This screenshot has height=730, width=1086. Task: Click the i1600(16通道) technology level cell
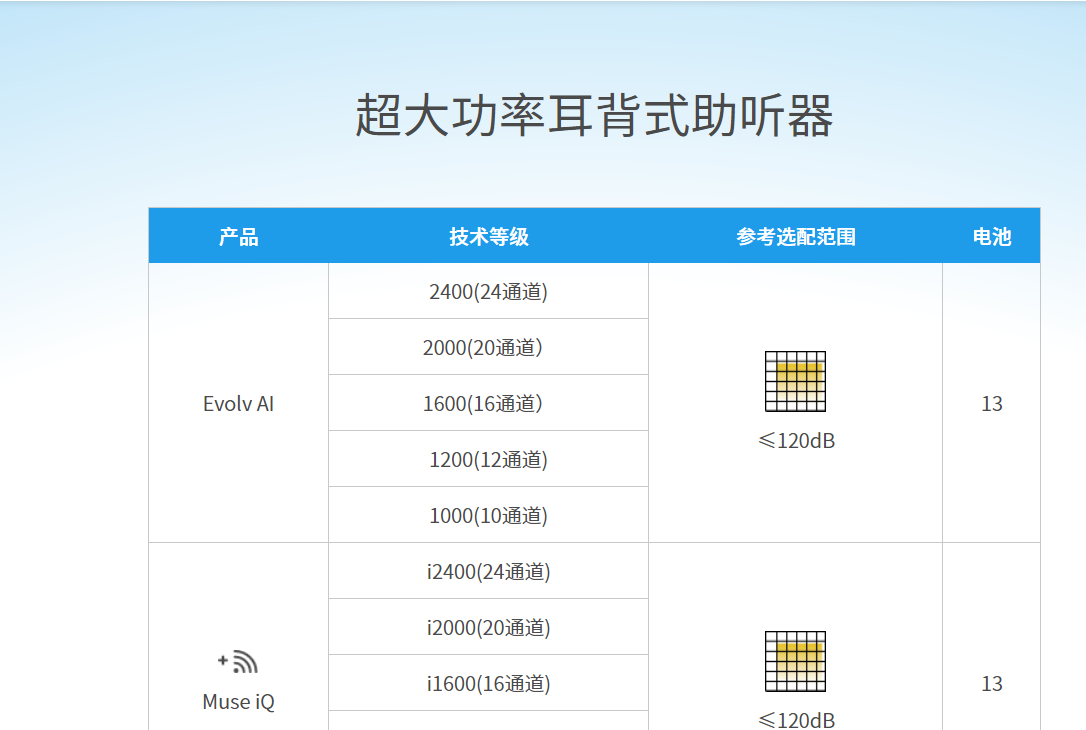pos(488,684)
